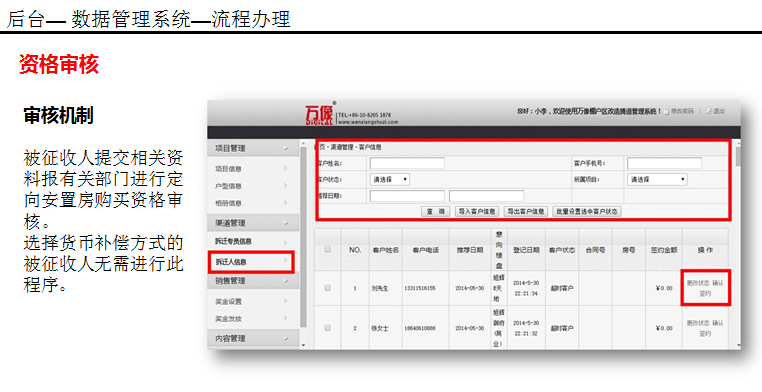
Task: Open the 客户状态 dropdown
Action: tap(390, 180)
